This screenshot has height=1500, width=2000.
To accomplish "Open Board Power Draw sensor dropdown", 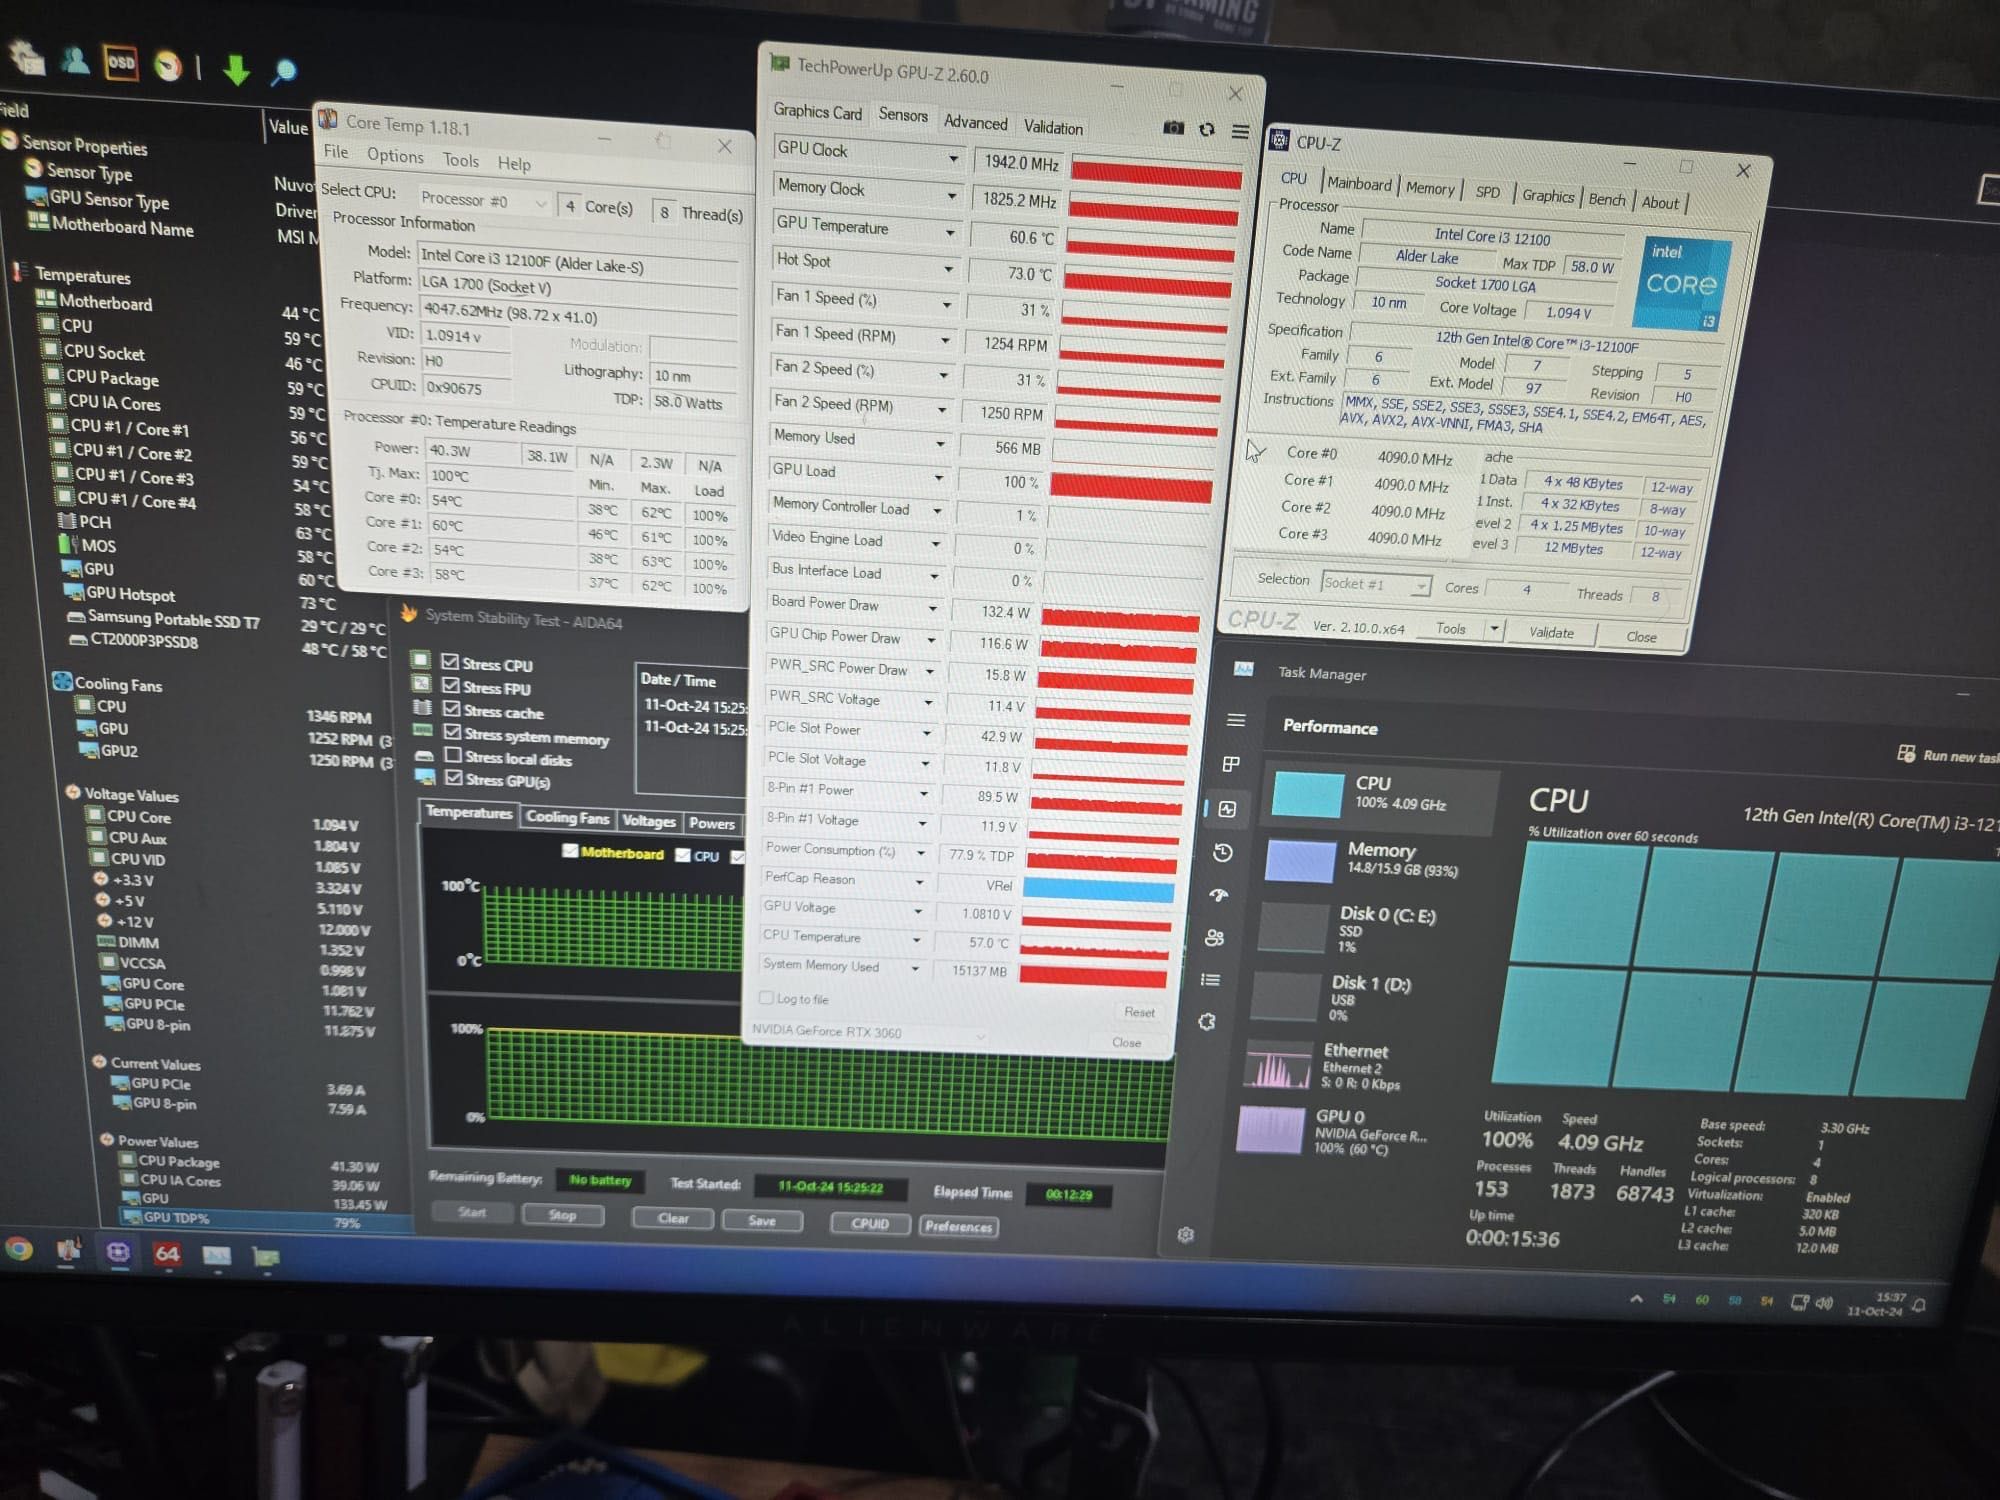I will pyautogui.click(x=932, y=608).
